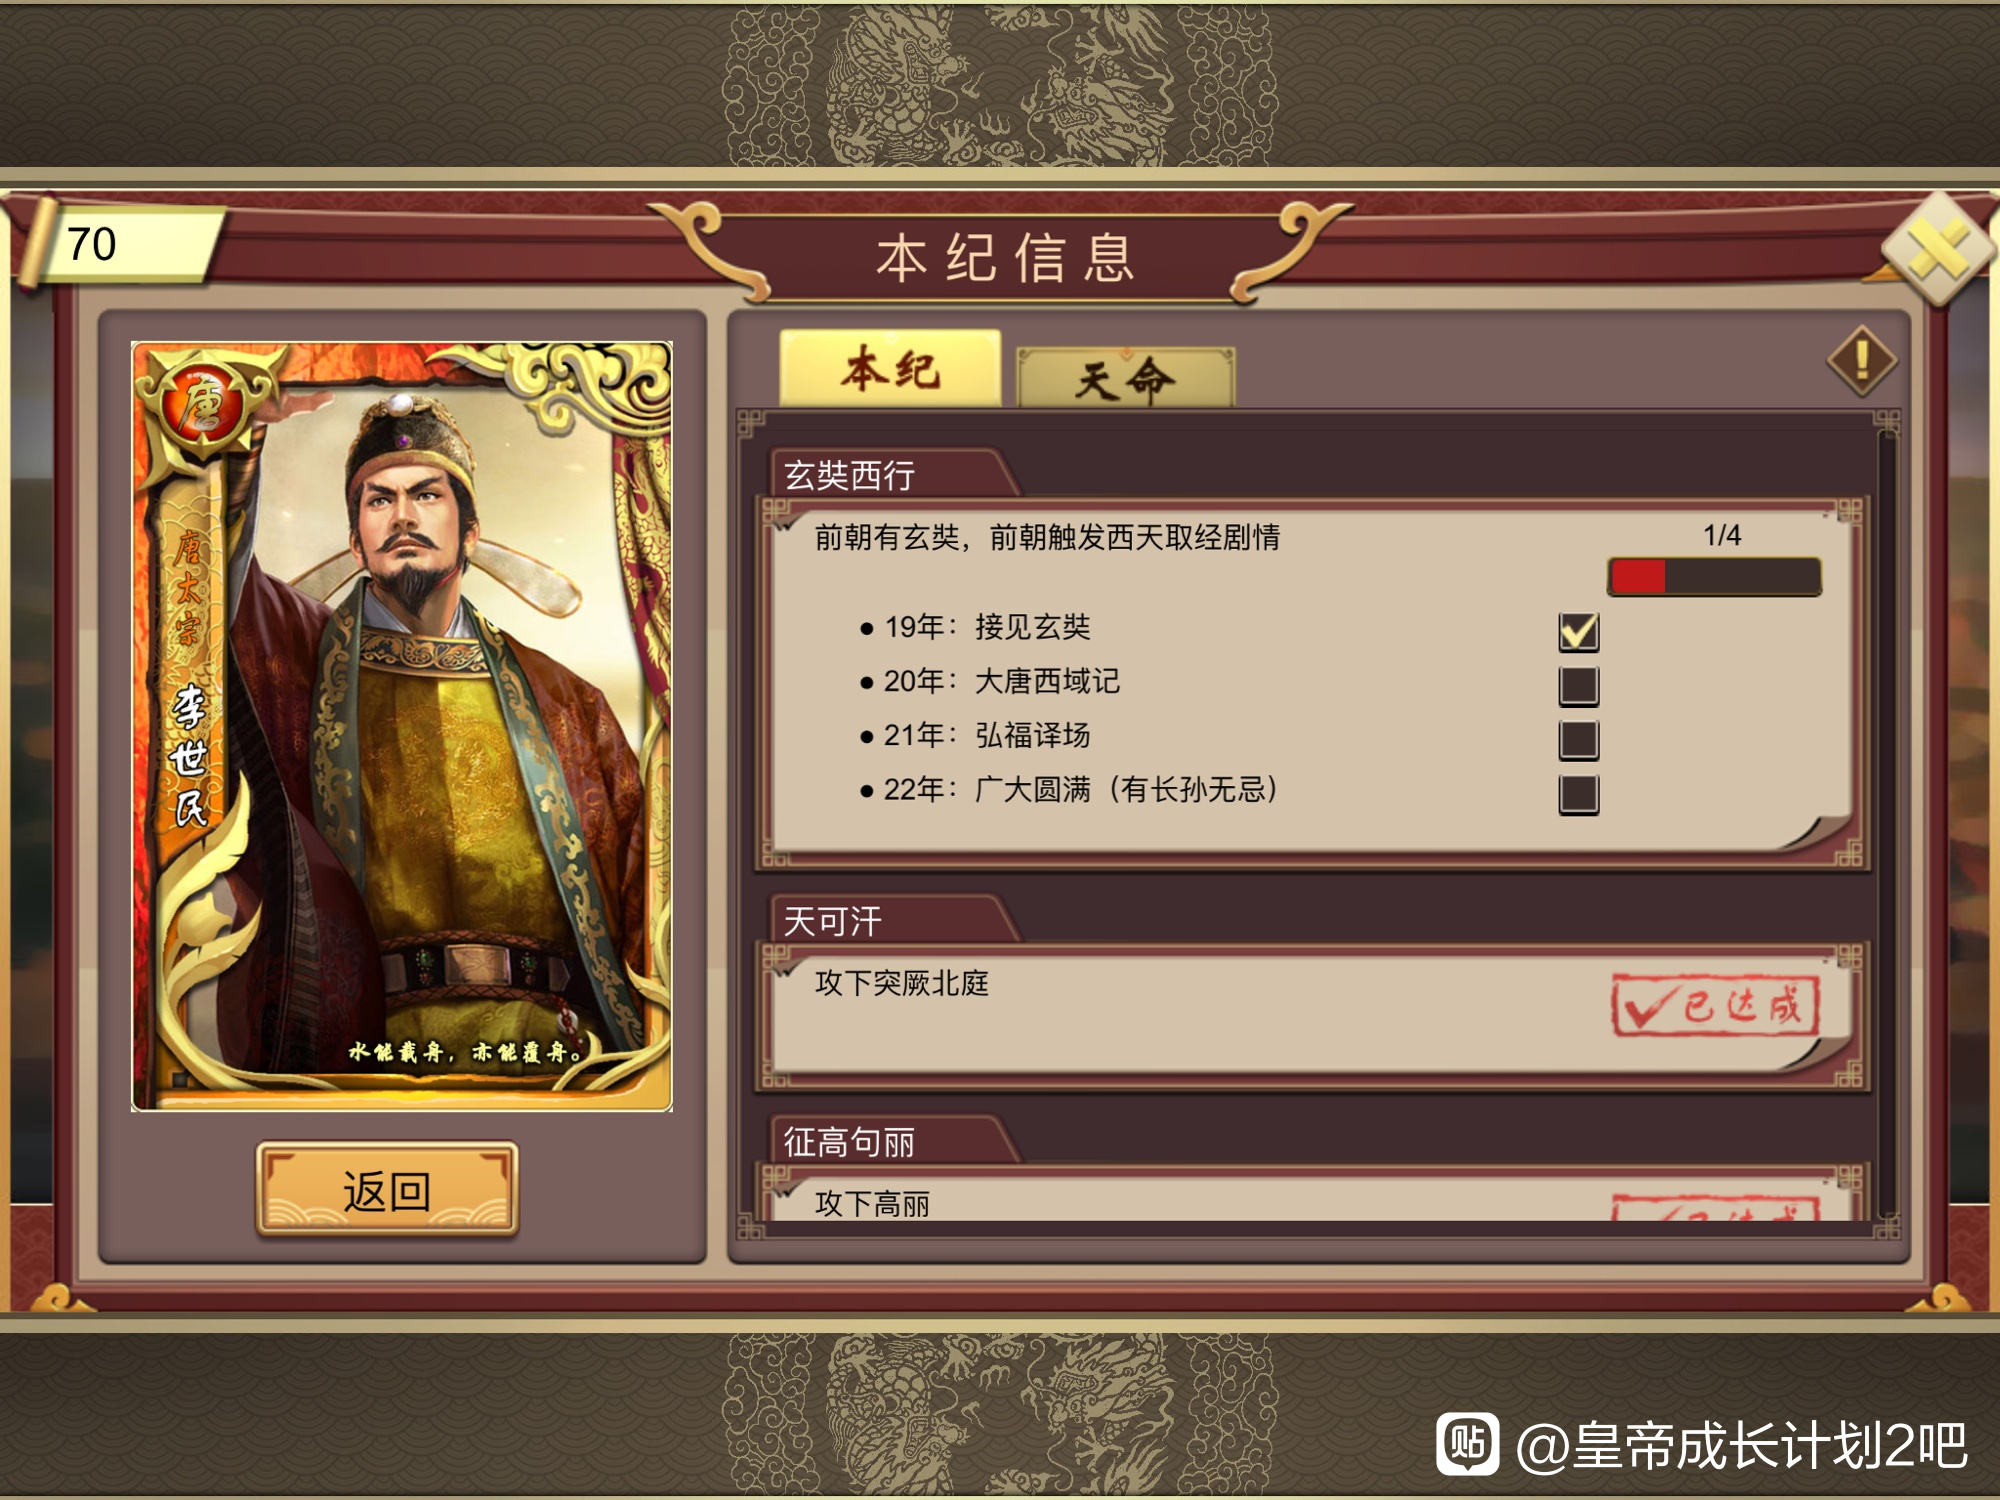Select the 李世民 emperor portrait card
This screenshot has height=1500, width=2000.
coord(402,726)
